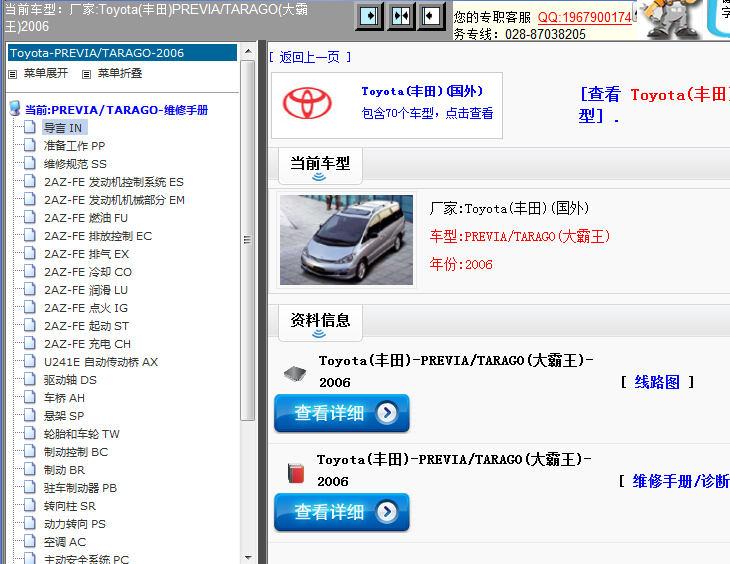
Task: Open 动力转向 PS chapter
Action: [74, 524]
